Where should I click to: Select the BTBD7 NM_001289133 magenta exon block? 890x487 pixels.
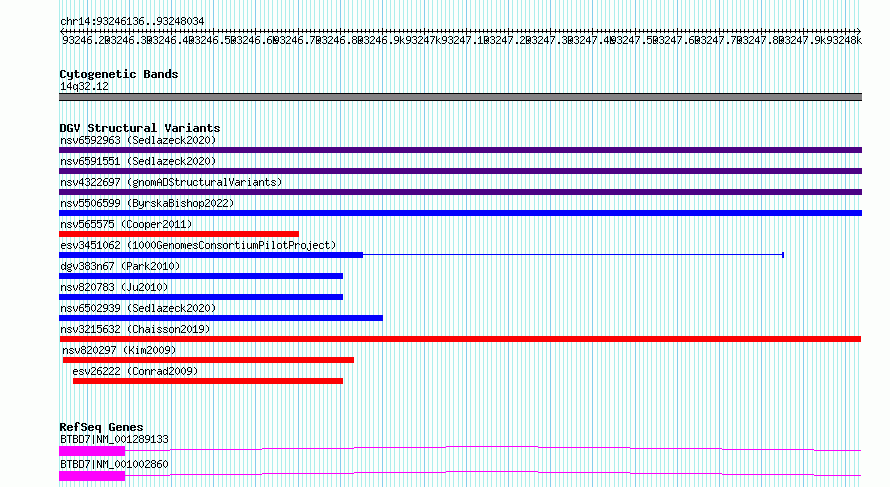tap(92, 451)
